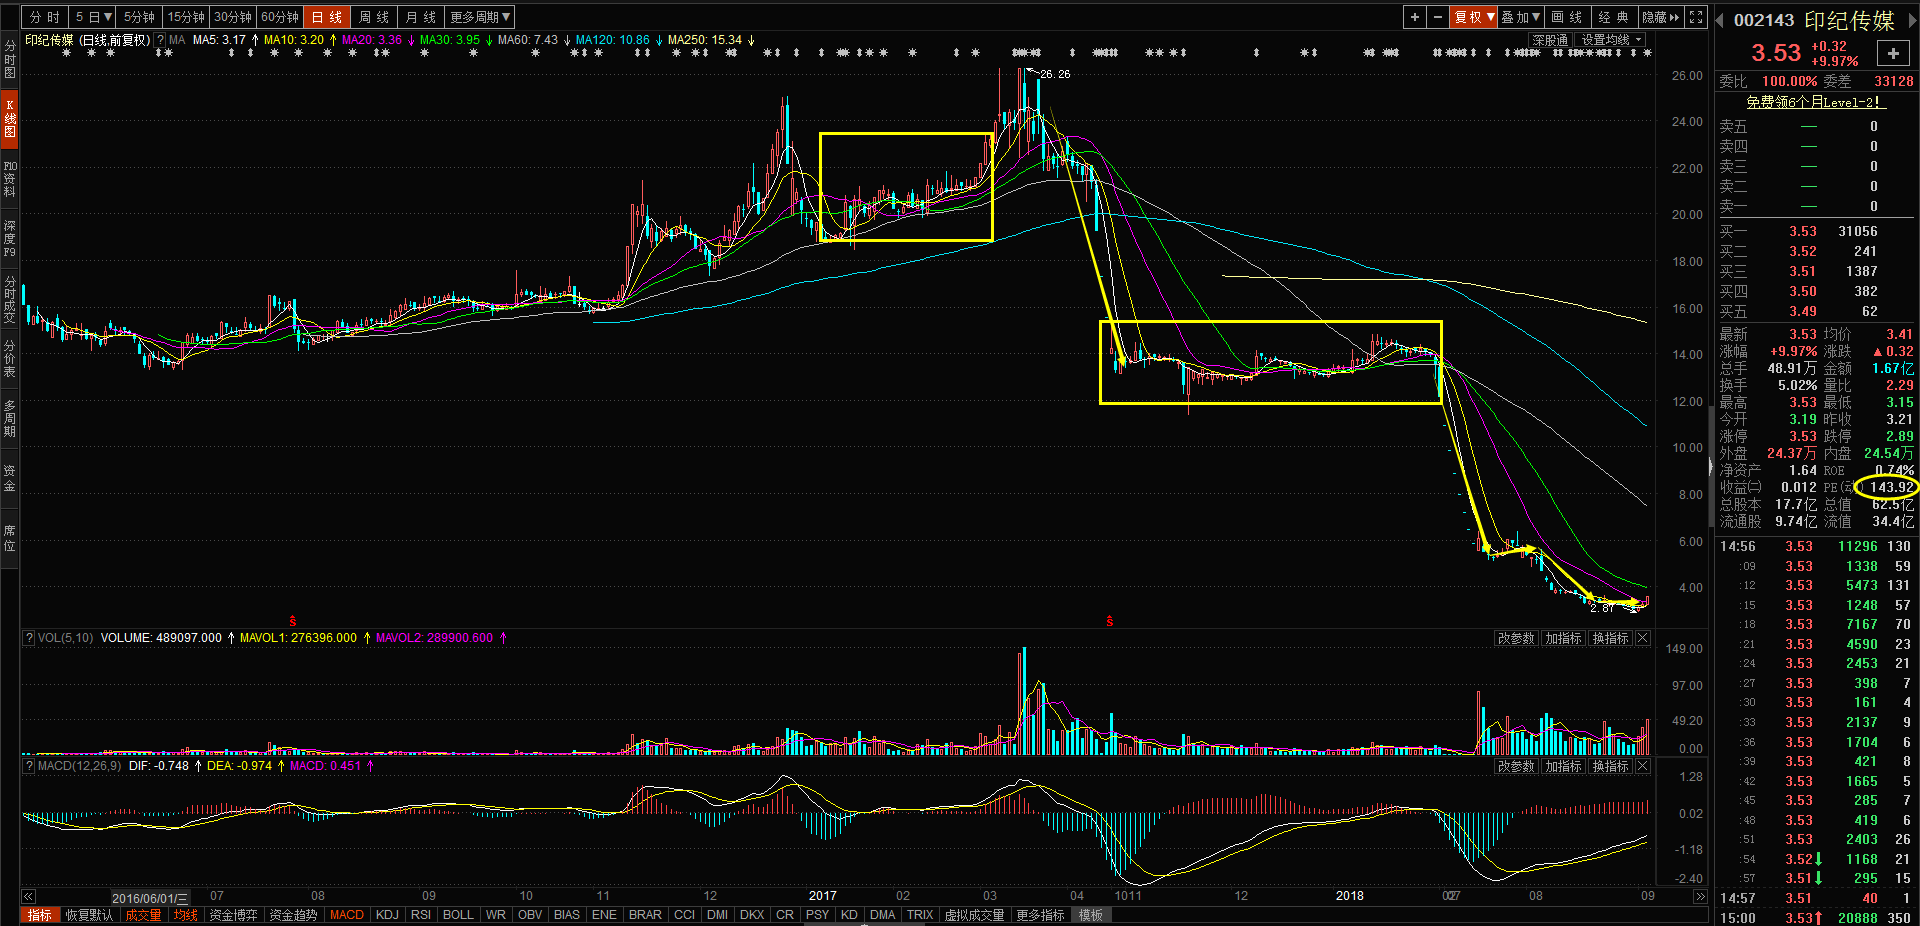Switch to 周线 weekly chart tab
Image resolution: width=1920 pixels, height=926 pixels.
point(374,17)
